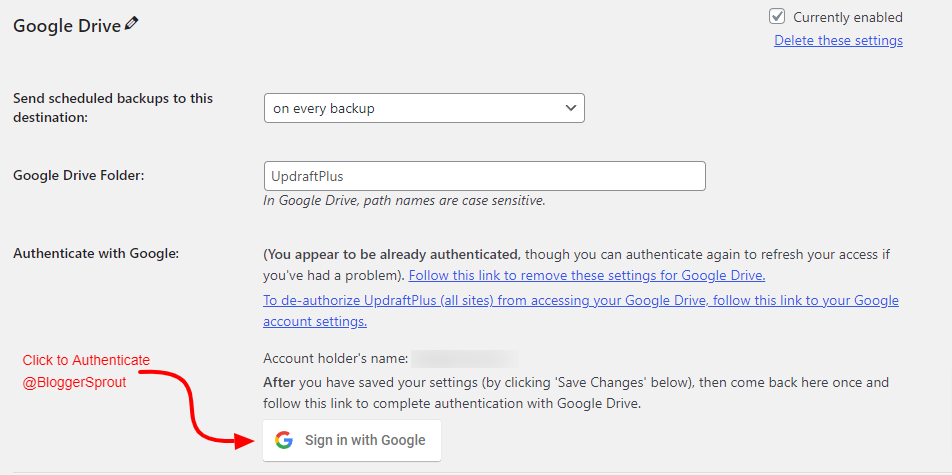Click the Google Drive section heading
This screenshot has height=475, width=952.
click(67, 26)
